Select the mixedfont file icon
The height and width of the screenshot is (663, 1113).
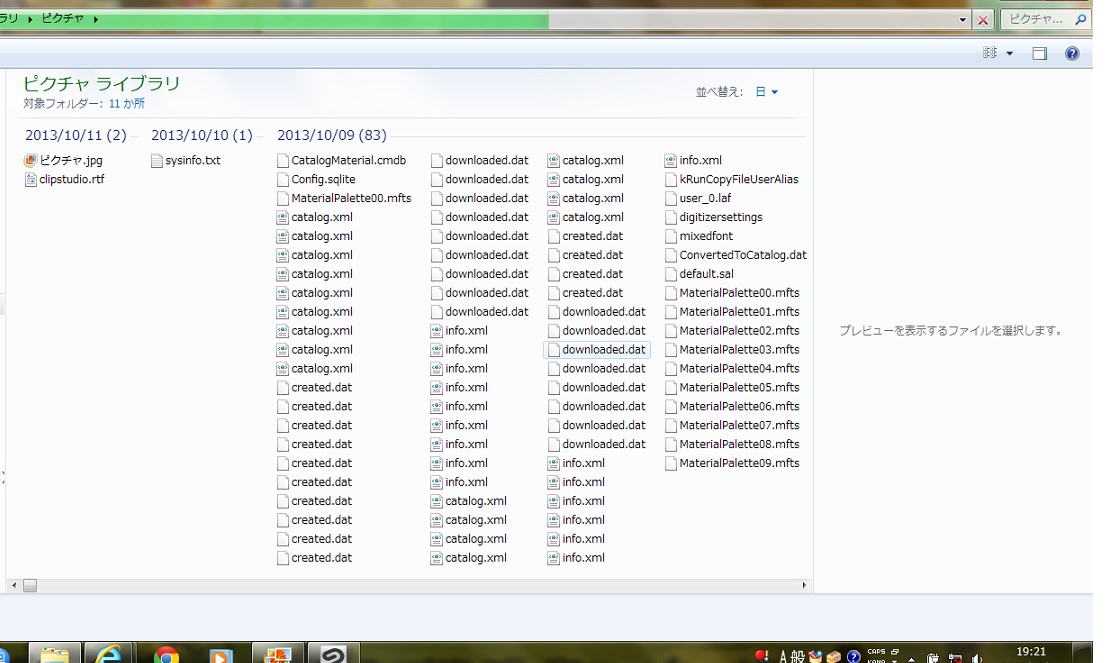pyautogui.click(x=671, y=236)
